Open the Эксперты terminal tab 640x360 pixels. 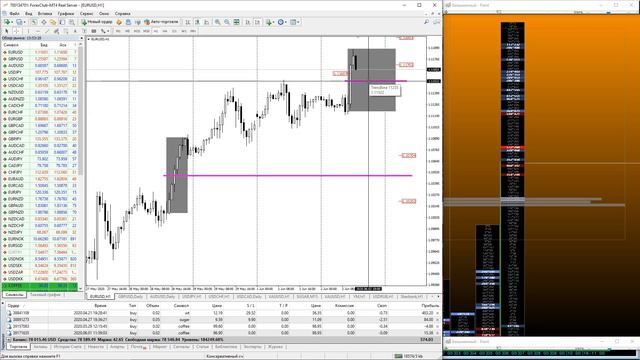coord(252,347)
